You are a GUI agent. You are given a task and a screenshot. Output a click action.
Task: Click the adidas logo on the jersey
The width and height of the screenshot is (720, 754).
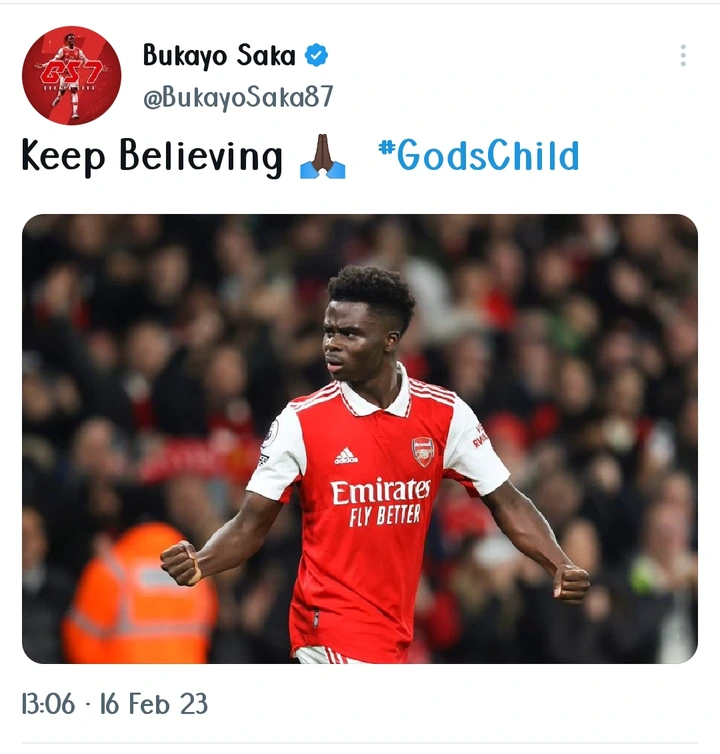[x=346, y=456]
